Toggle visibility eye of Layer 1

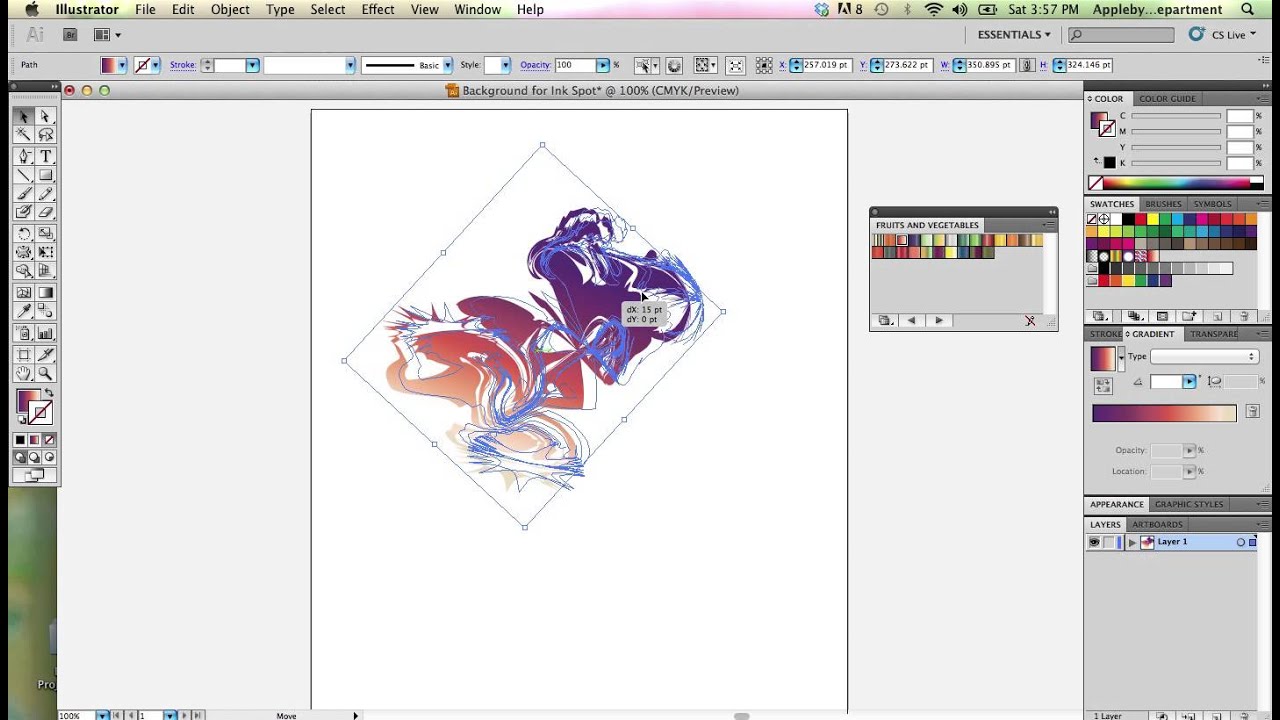[1094, 542]
